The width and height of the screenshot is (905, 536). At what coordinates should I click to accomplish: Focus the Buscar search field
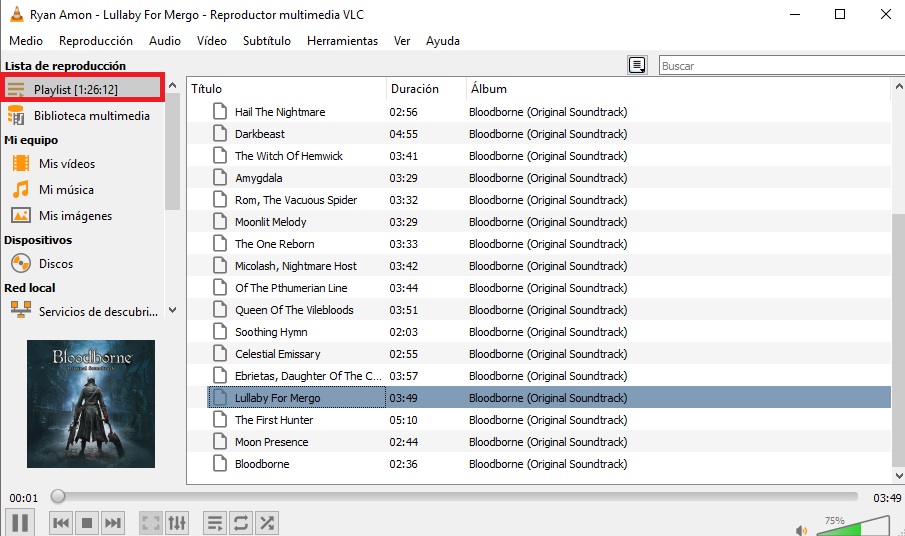782,65
